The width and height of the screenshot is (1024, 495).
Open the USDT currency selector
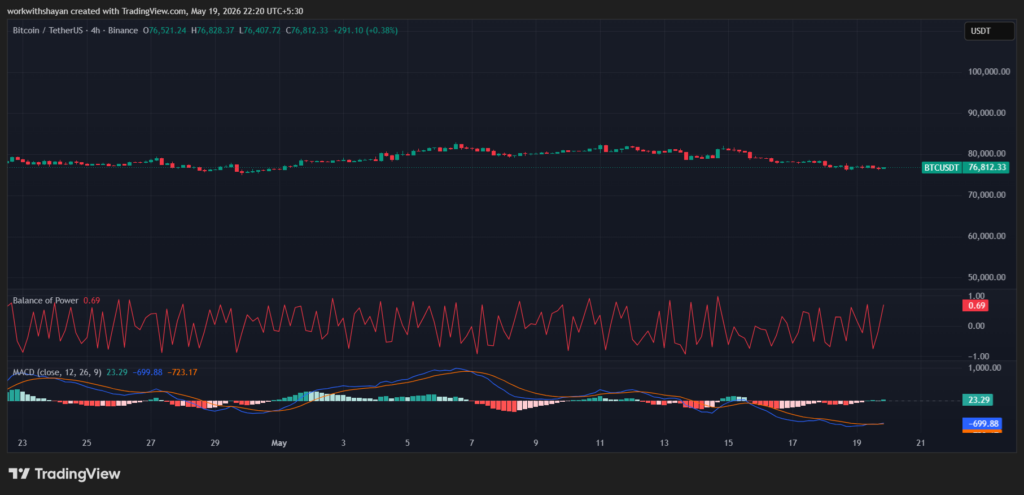[989, 31]
